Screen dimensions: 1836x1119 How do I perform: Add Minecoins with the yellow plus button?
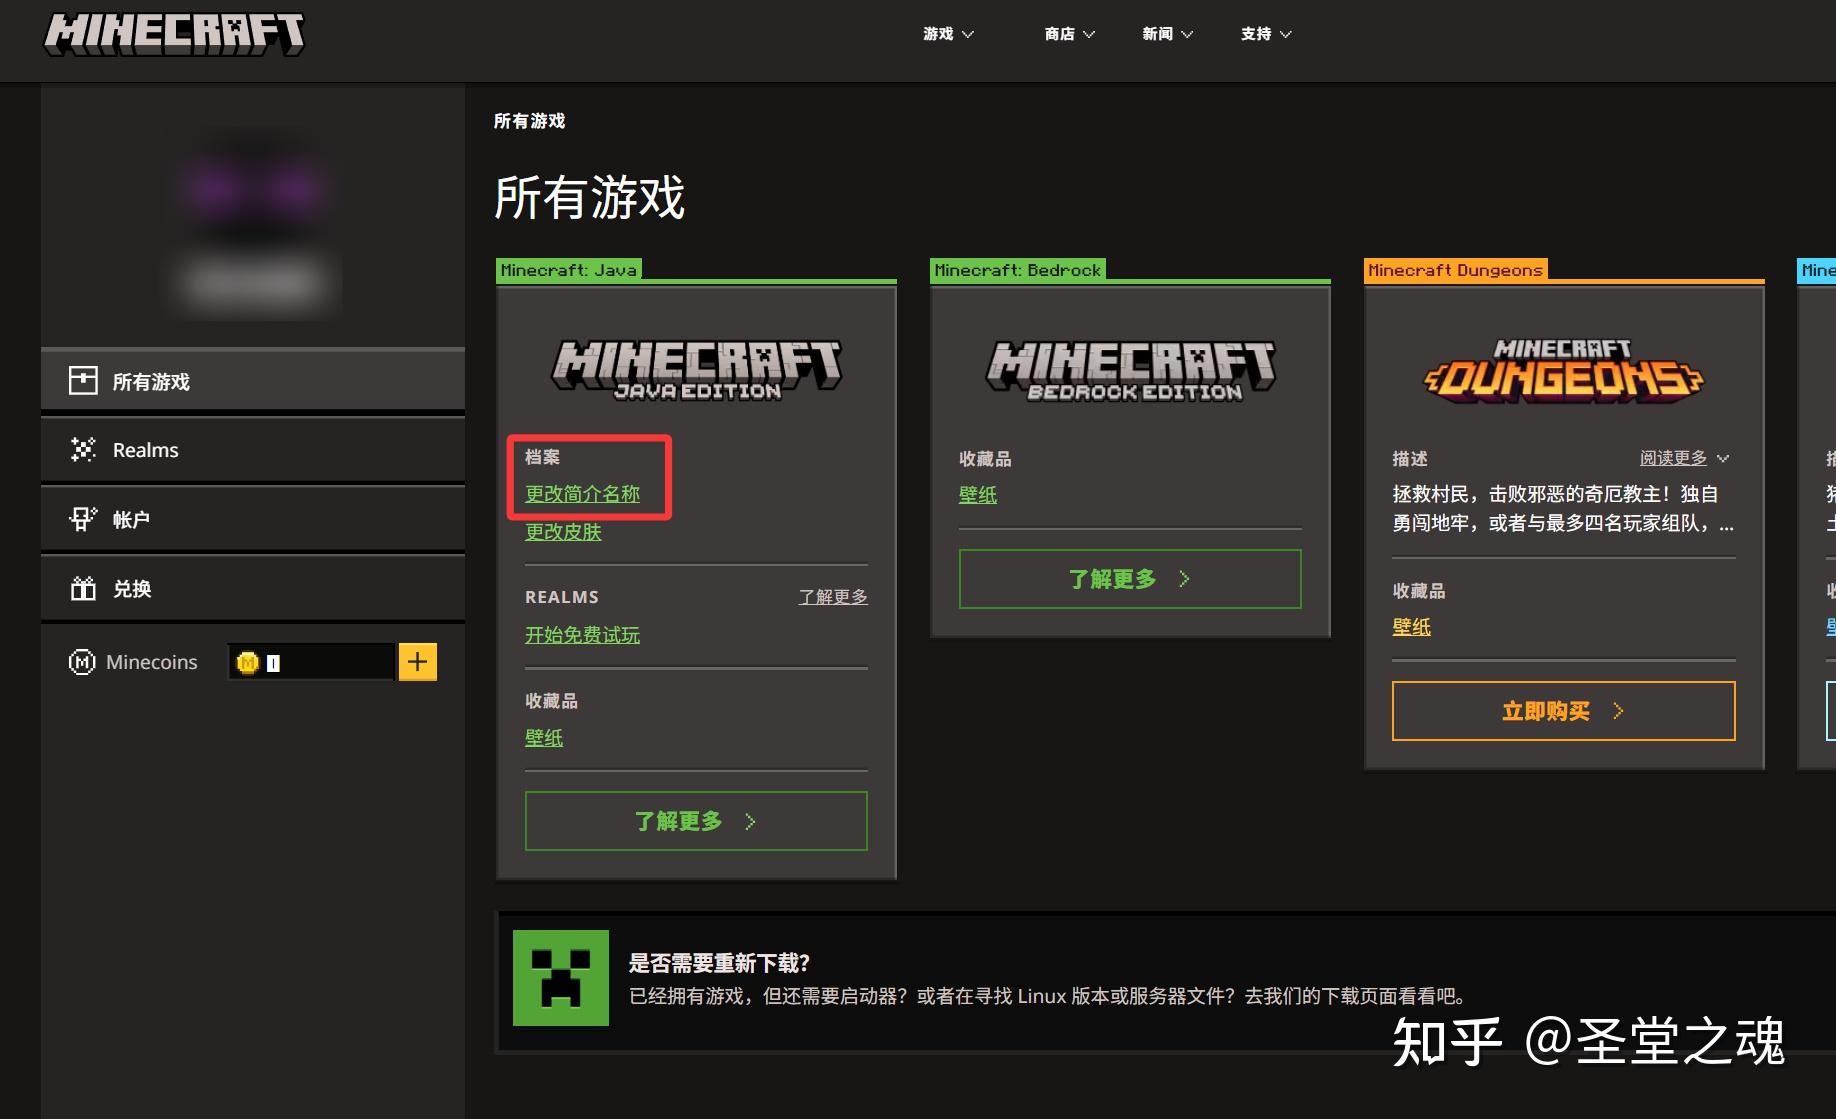pyautogui.click(x=418, y=662)
